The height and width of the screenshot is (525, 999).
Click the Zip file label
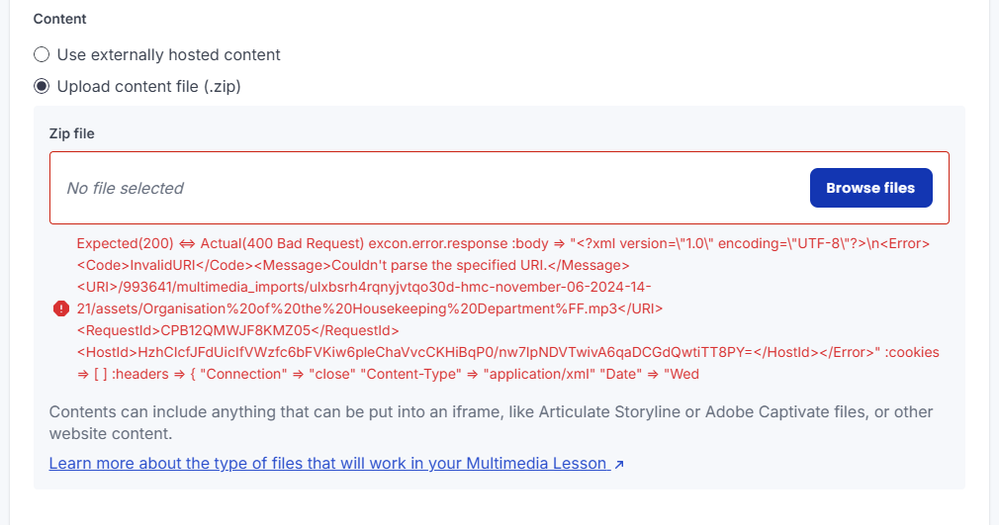pyautogui.click(x=72, y=133)
